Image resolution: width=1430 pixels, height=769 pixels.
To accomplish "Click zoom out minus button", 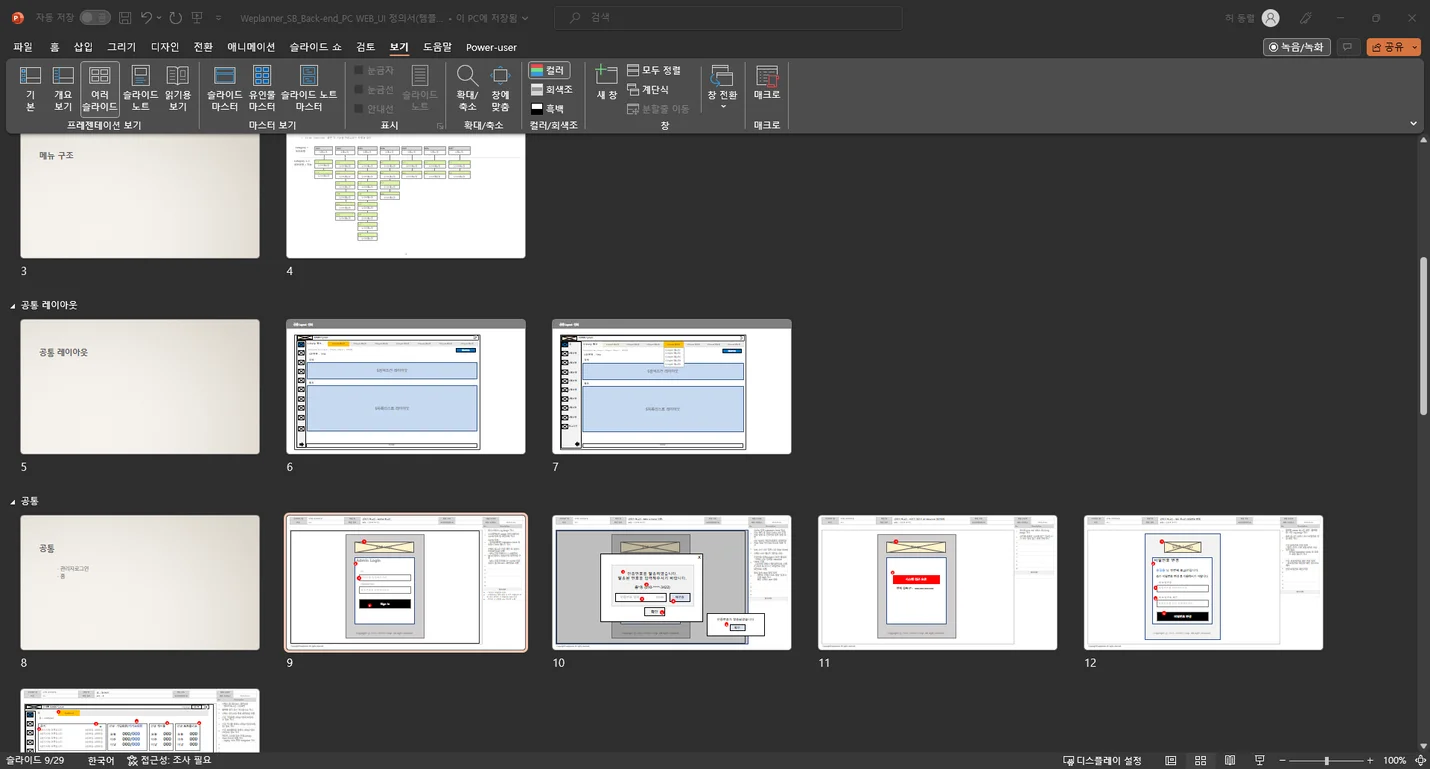I will [x=1283, y=761].
